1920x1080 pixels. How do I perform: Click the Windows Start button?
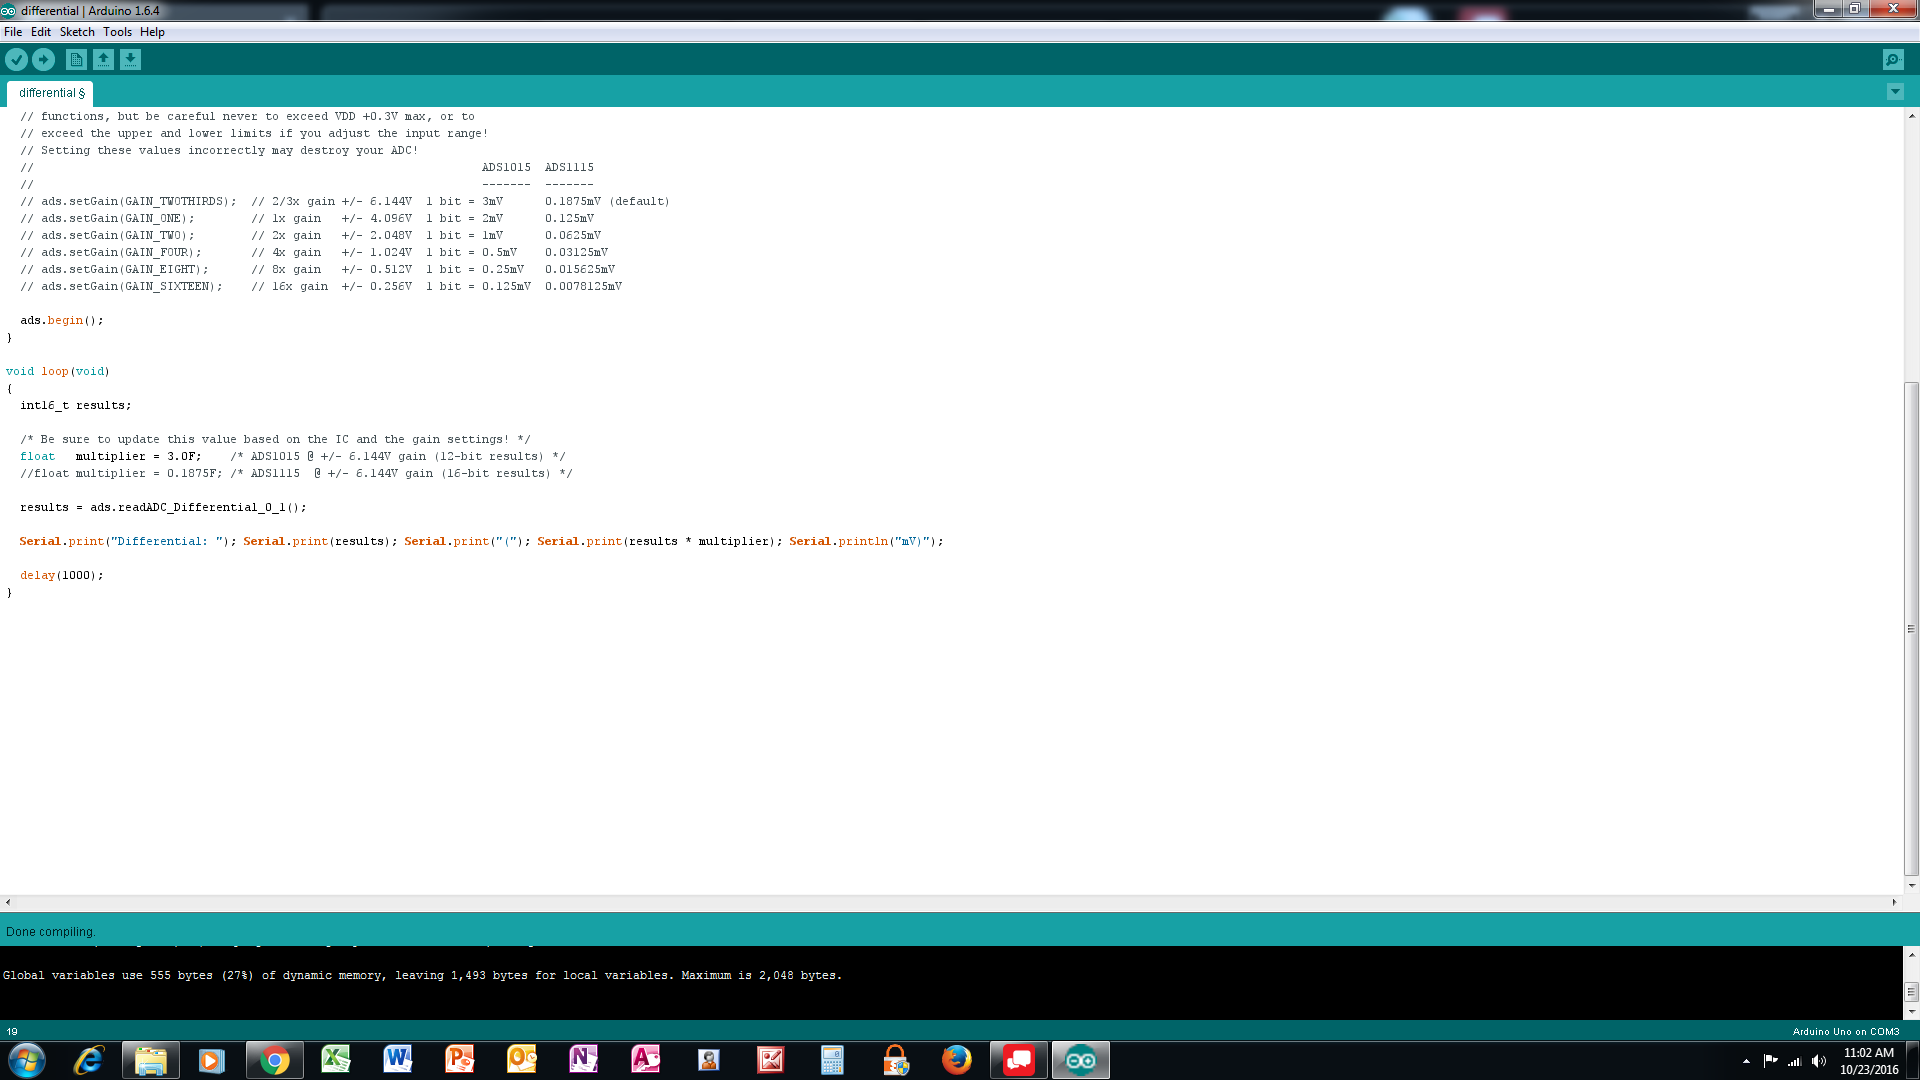coord(27,1060)
